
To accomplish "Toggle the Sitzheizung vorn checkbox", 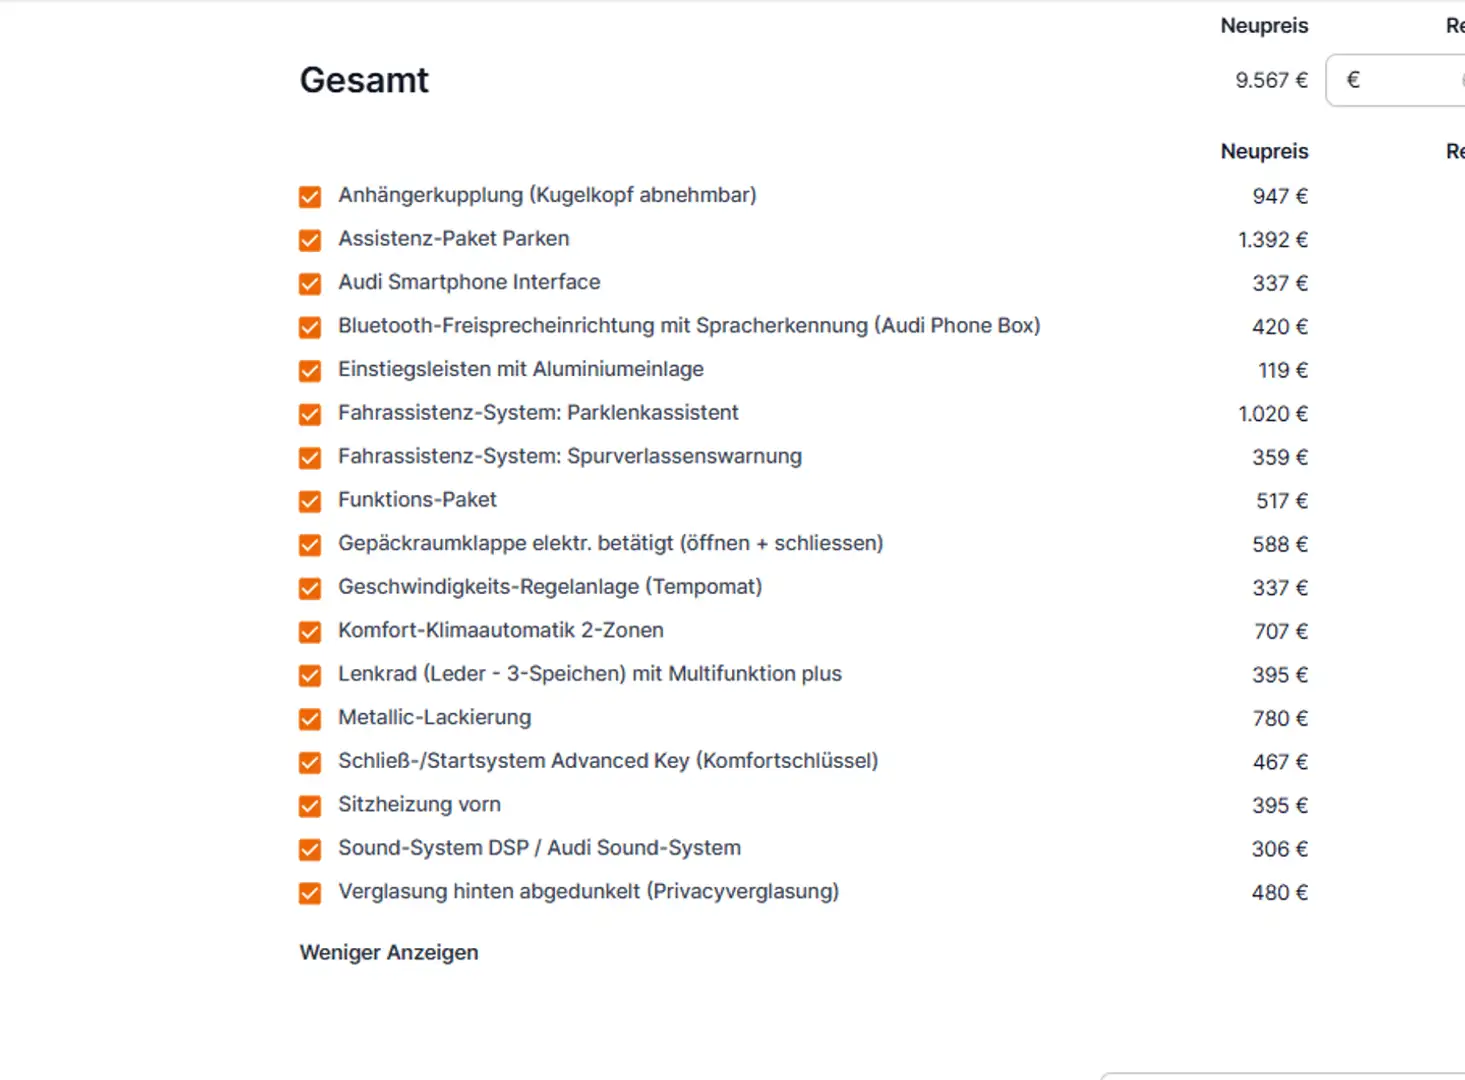I will point(310,806).
